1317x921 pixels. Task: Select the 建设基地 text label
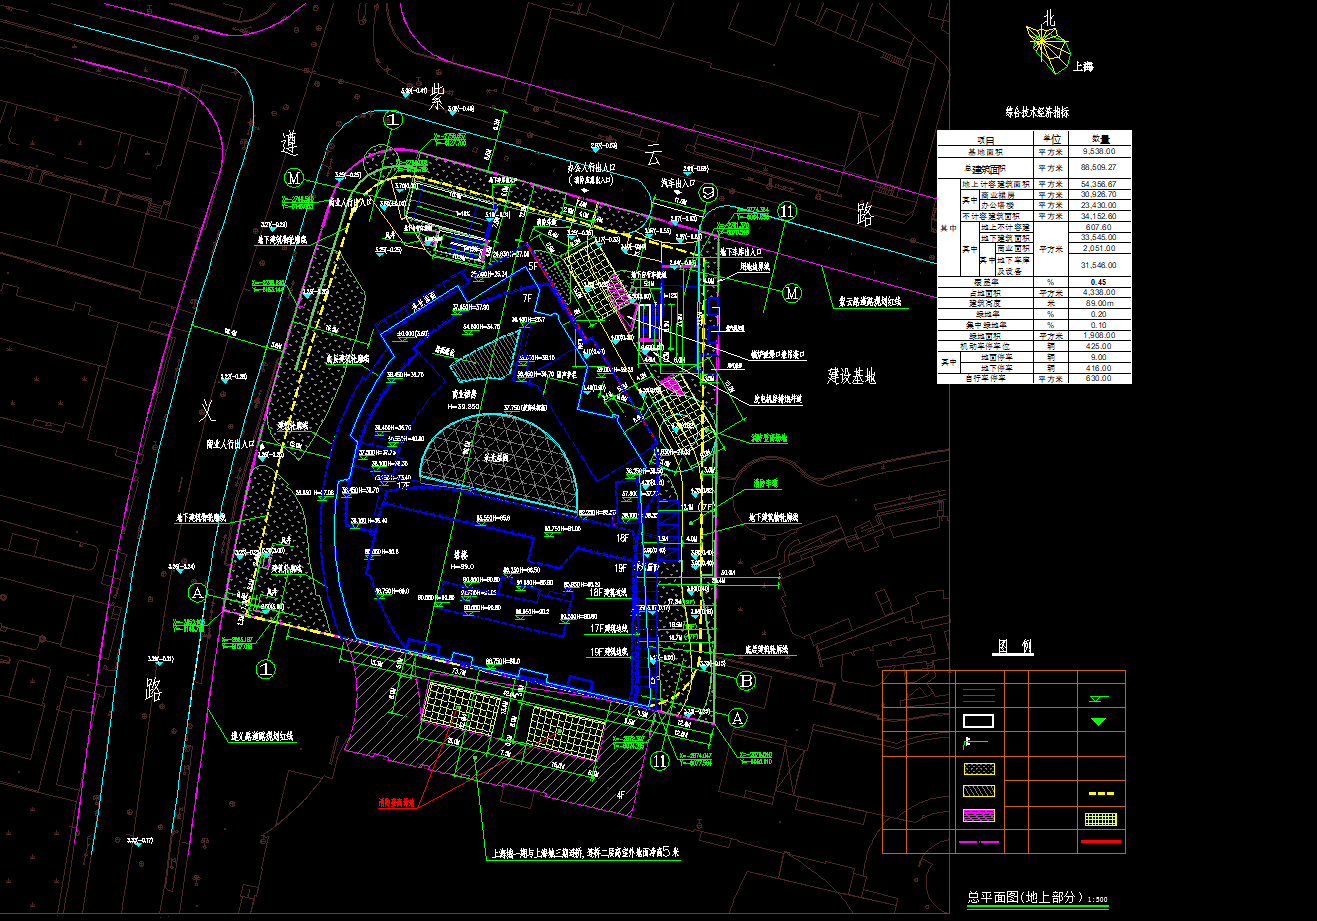point(852,377)
